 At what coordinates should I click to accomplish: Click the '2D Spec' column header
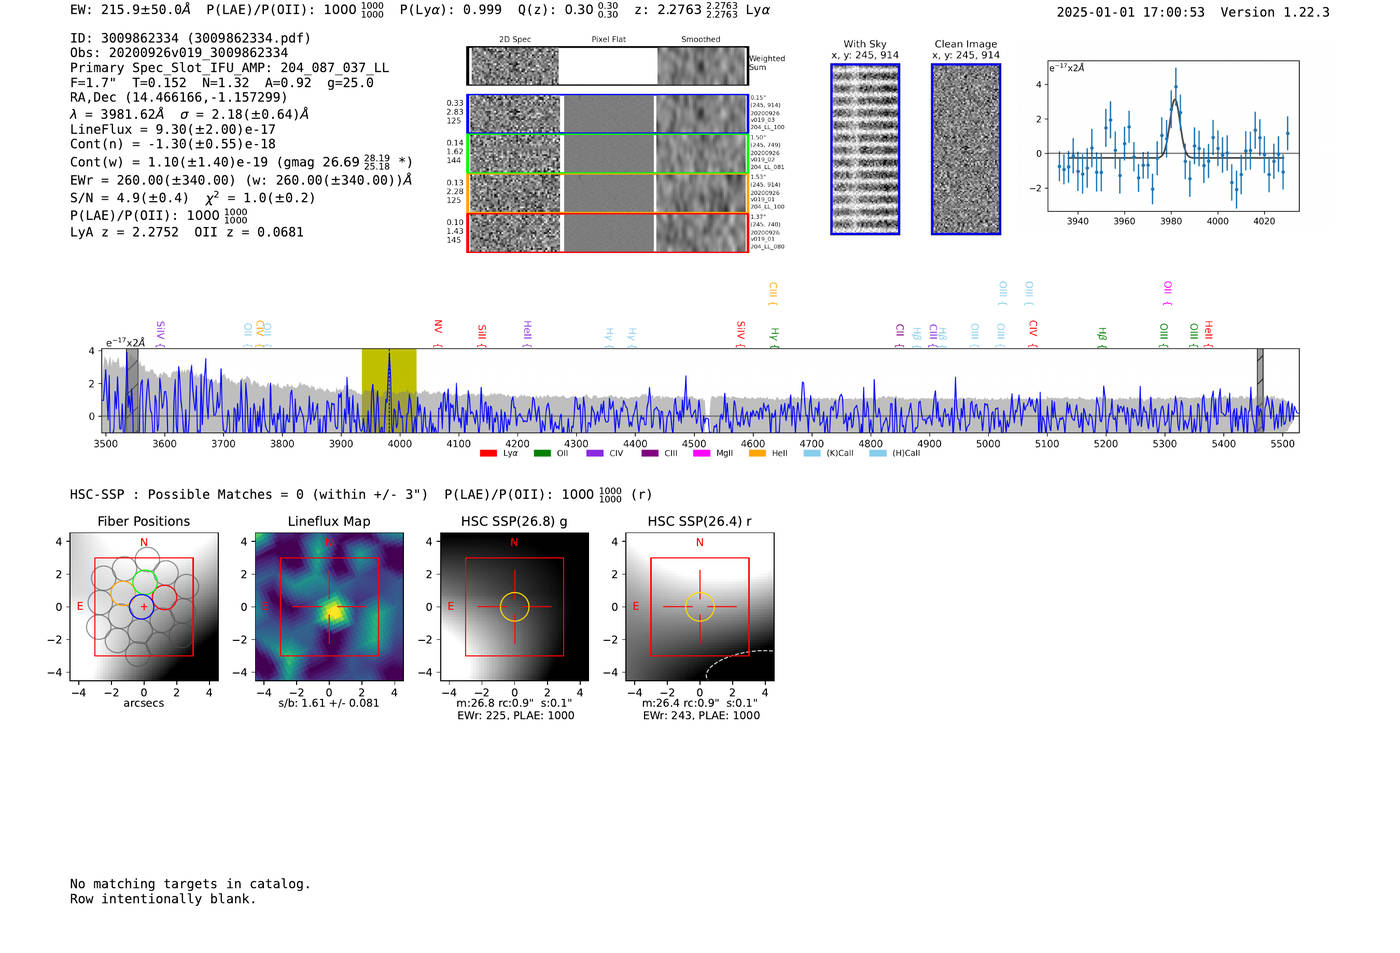515,40
